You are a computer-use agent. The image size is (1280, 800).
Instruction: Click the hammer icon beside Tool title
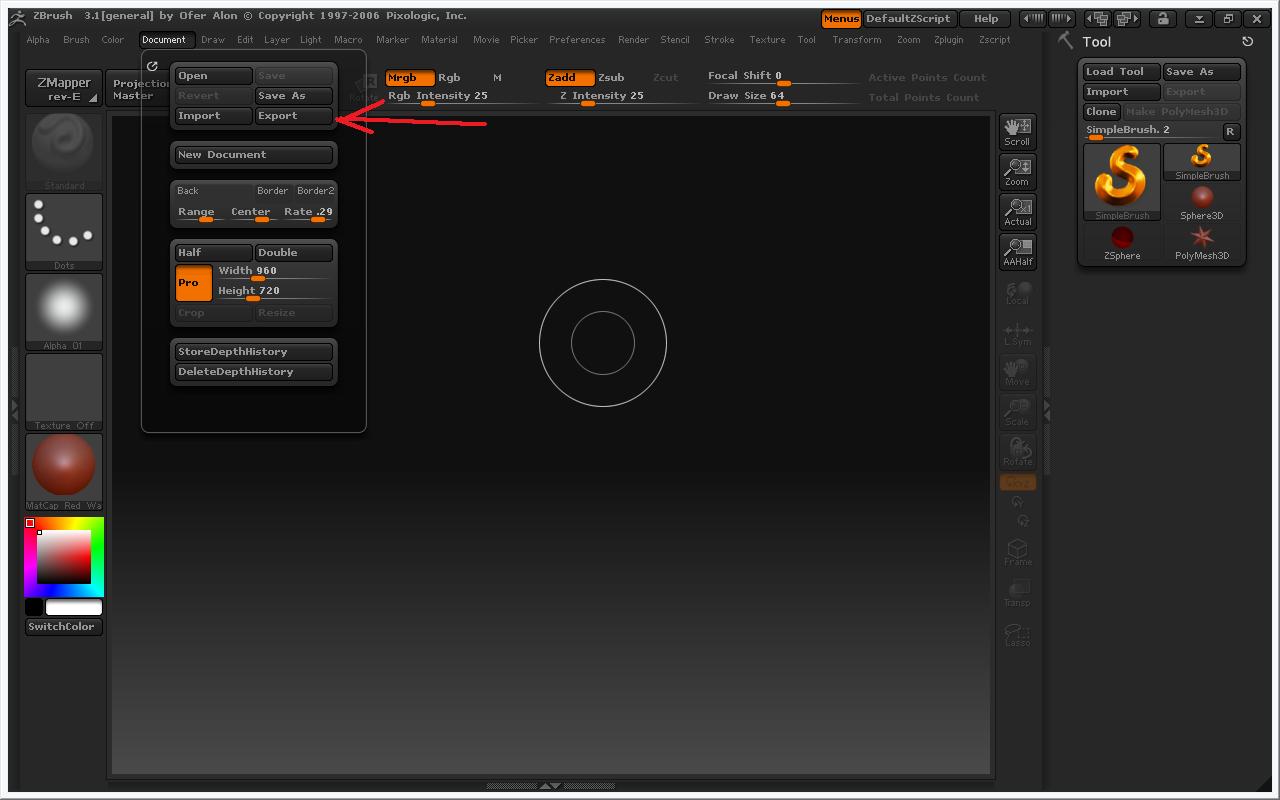(x=1066, y=40)
